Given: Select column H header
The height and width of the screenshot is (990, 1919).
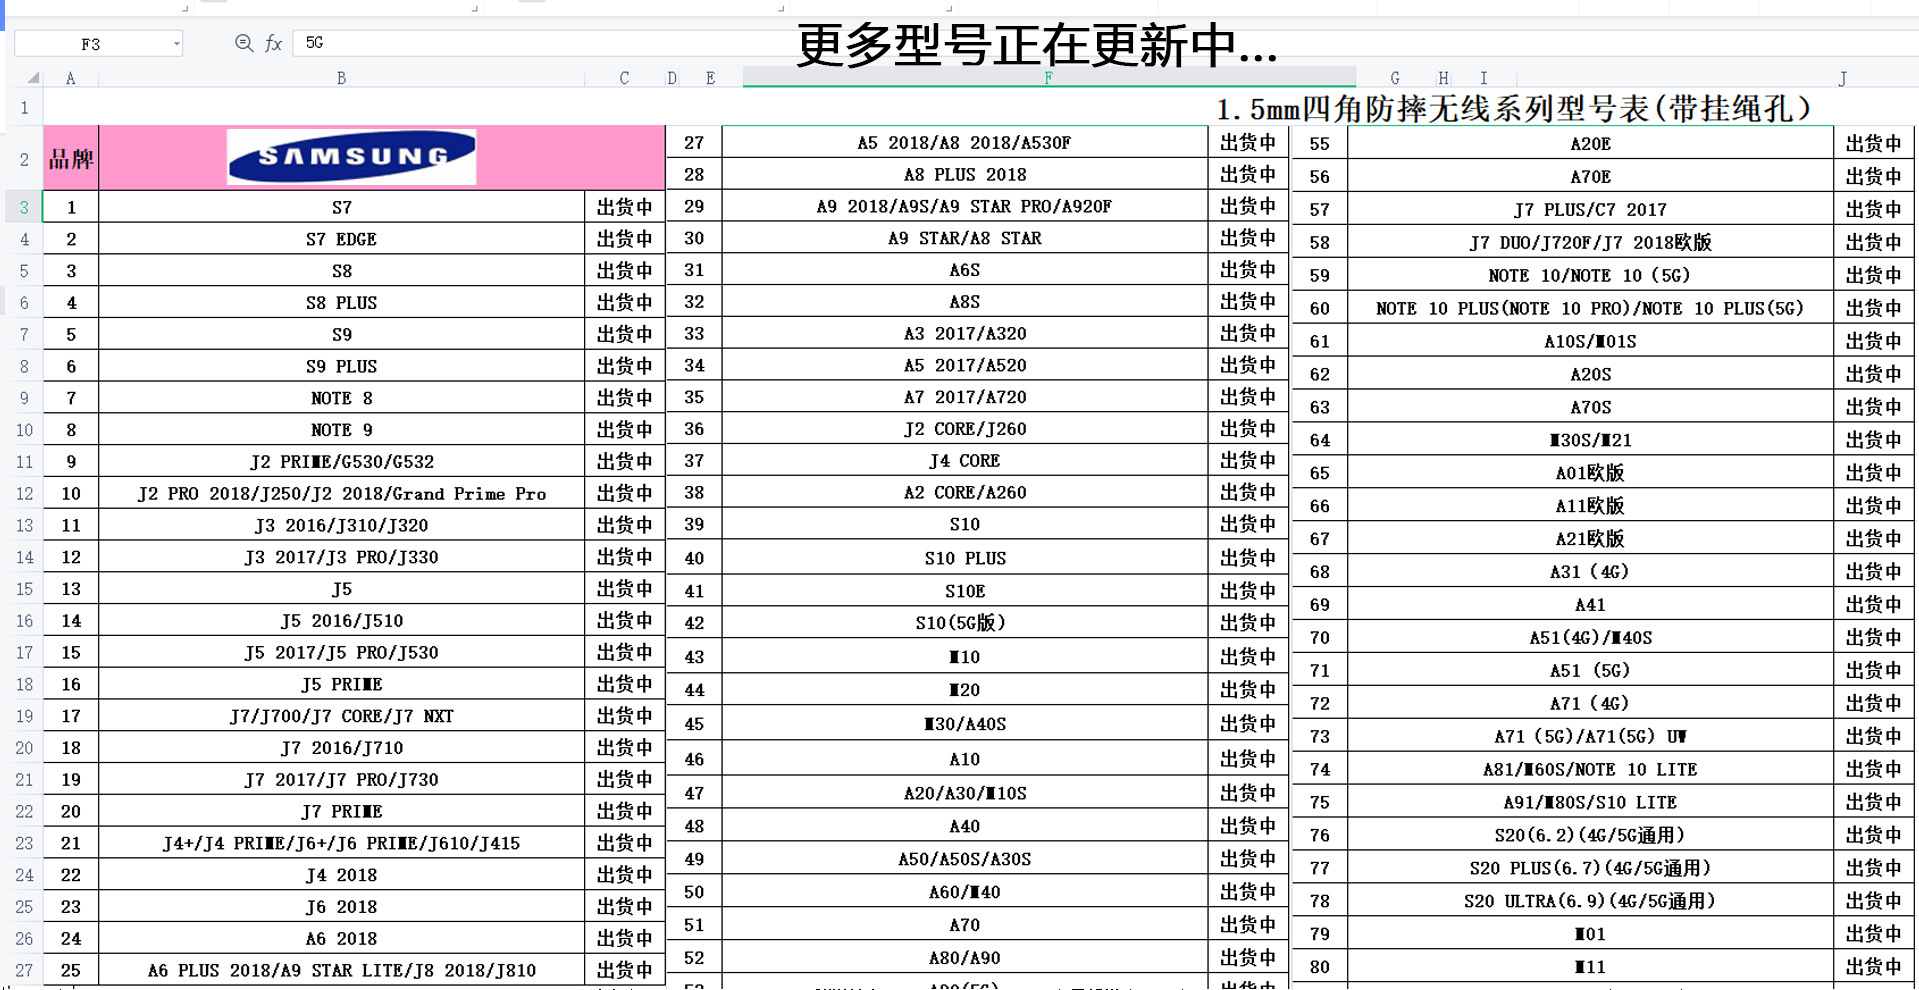Looking at the screenshot, I should 1443,78.
